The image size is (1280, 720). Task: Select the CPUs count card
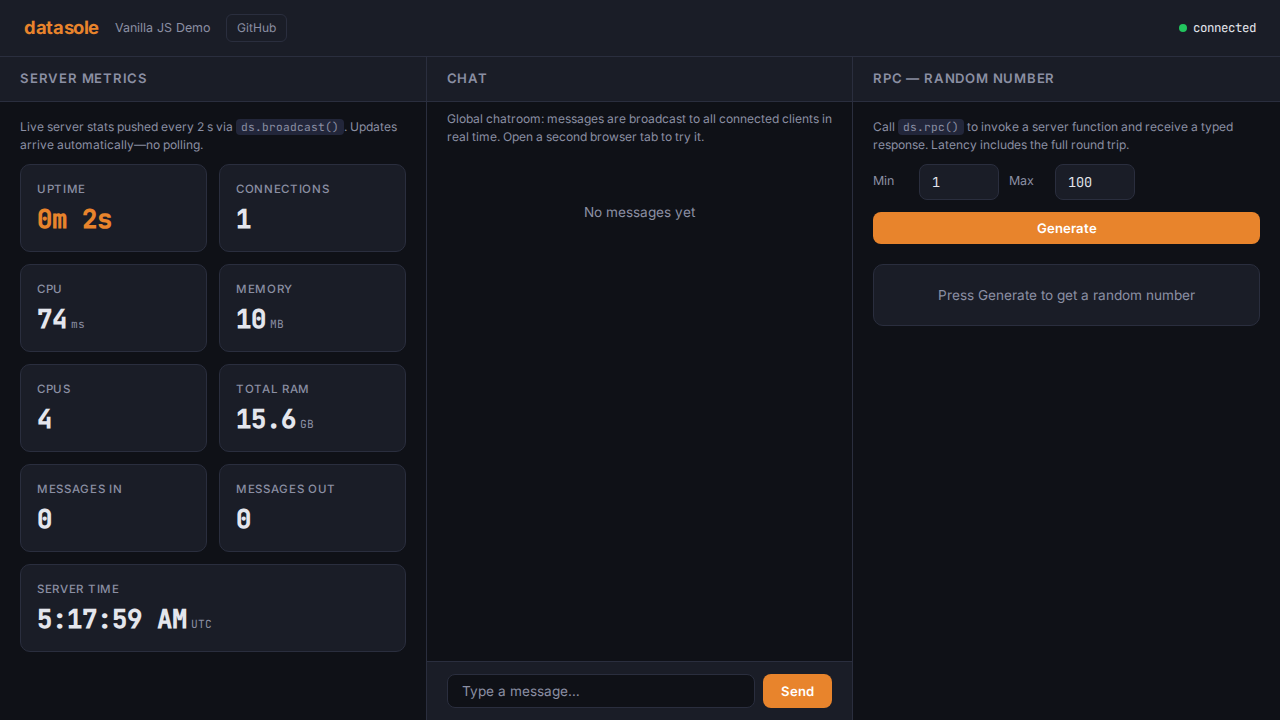coord(113,408)
